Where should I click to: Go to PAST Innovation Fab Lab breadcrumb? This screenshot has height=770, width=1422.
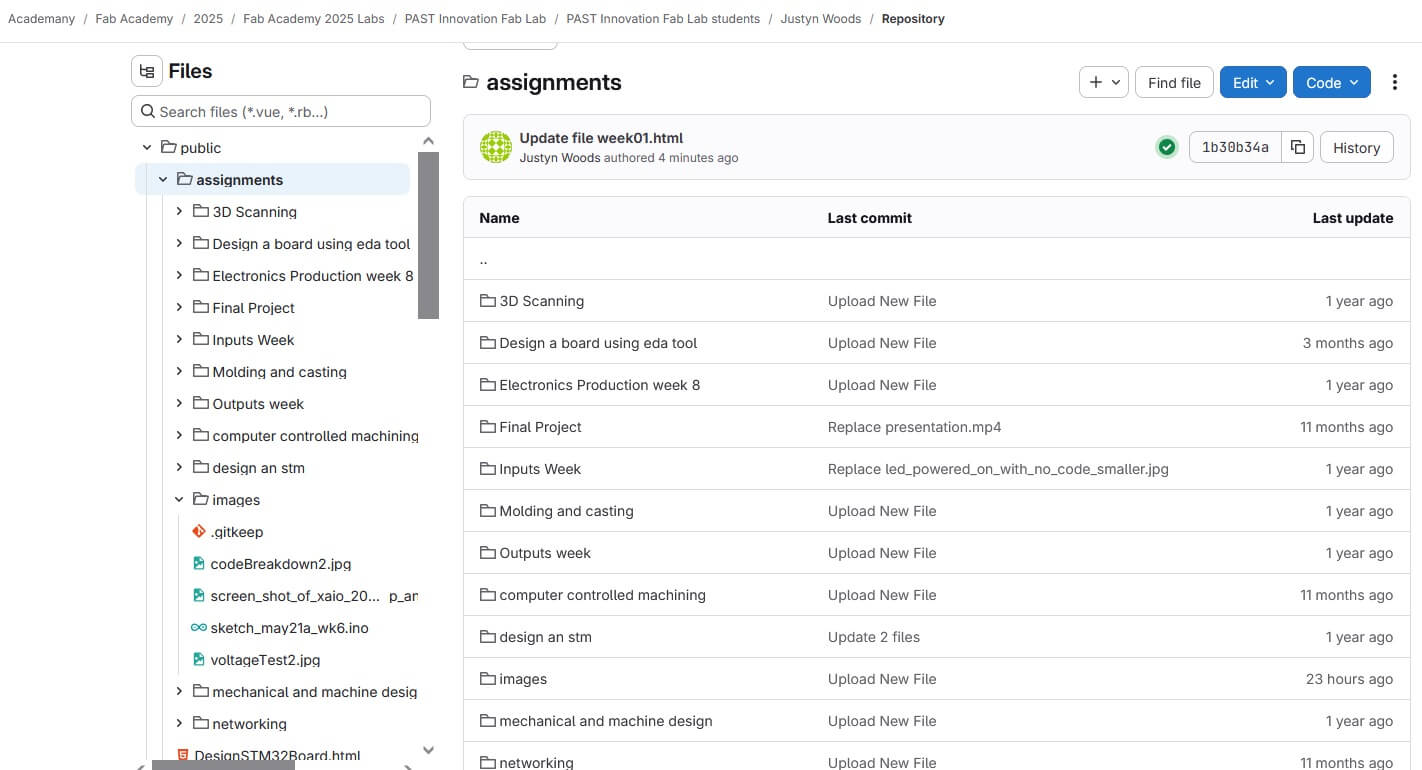pyautogui.click(x=475, y=19)
